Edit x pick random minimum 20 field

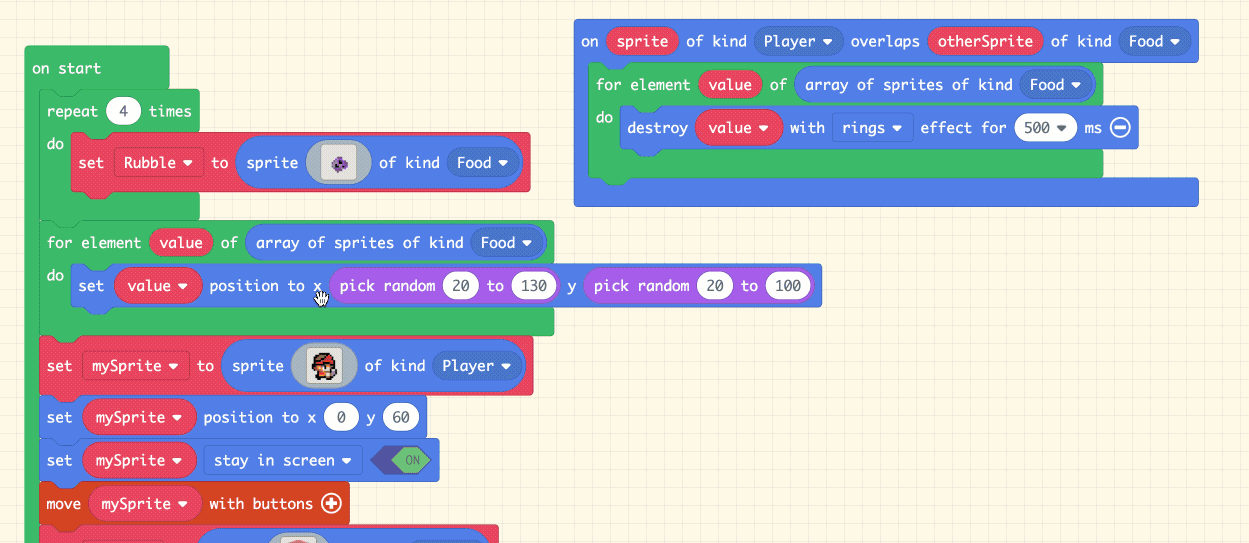[461, 286]
